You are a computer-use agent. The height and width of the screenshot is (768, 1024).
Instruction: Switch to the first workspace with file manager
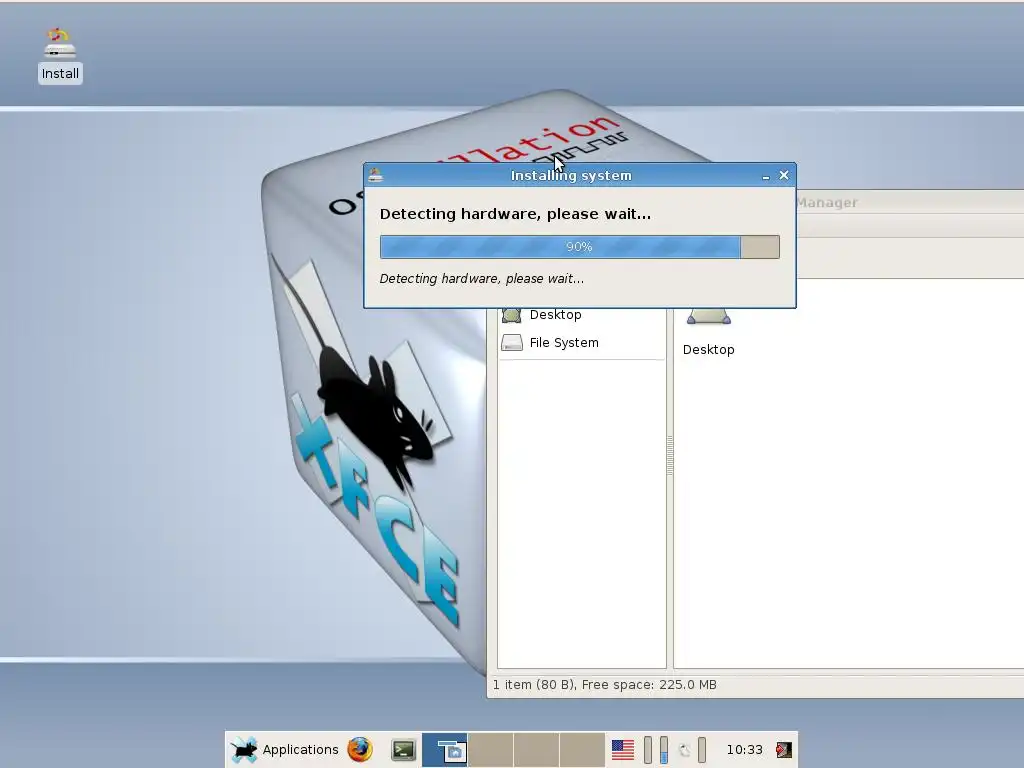click(445, 749)
